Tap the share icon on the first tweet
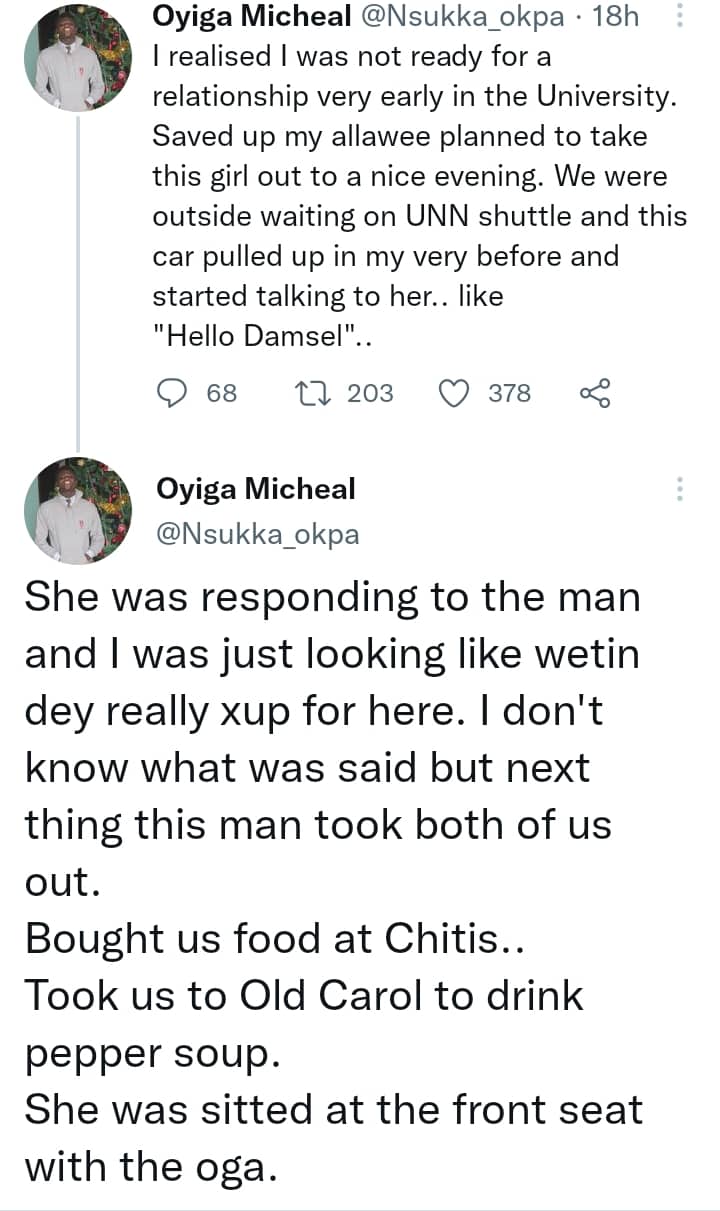 (x=595, y=393)
